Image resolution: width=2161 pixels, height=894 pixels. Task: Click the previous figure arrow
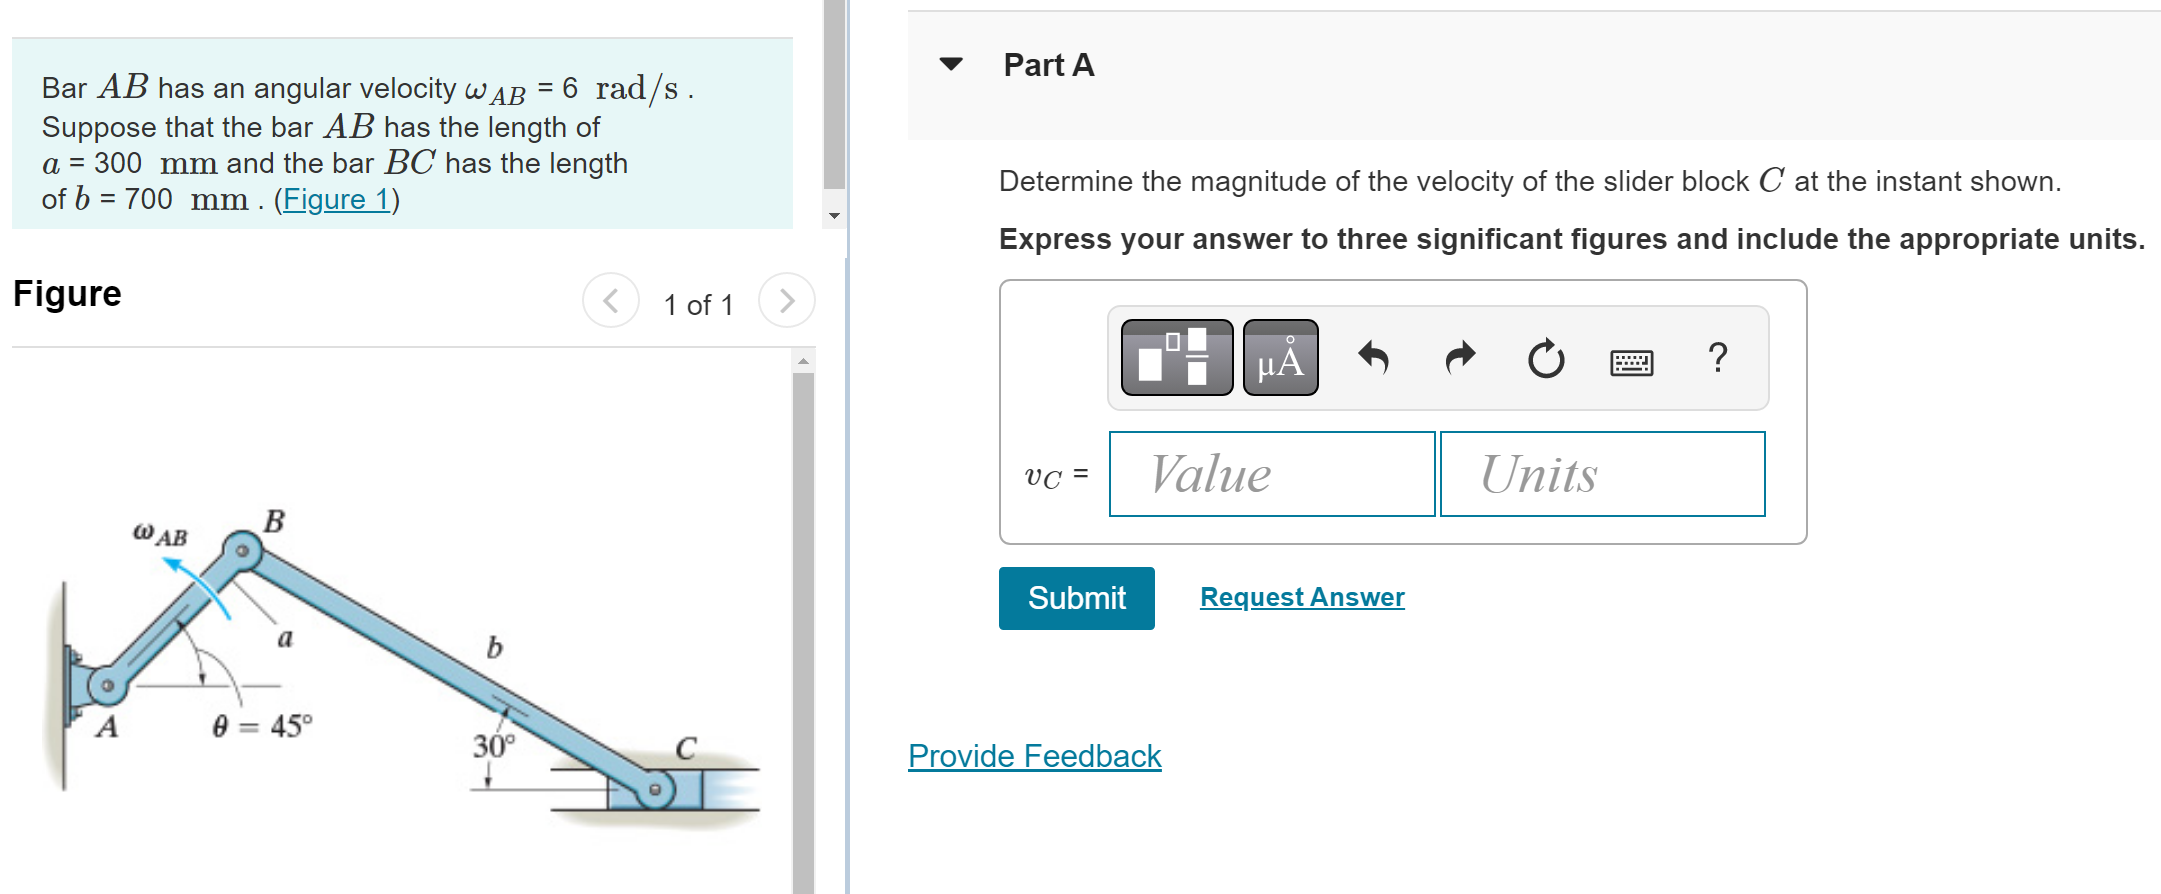(x=611, y=300)
